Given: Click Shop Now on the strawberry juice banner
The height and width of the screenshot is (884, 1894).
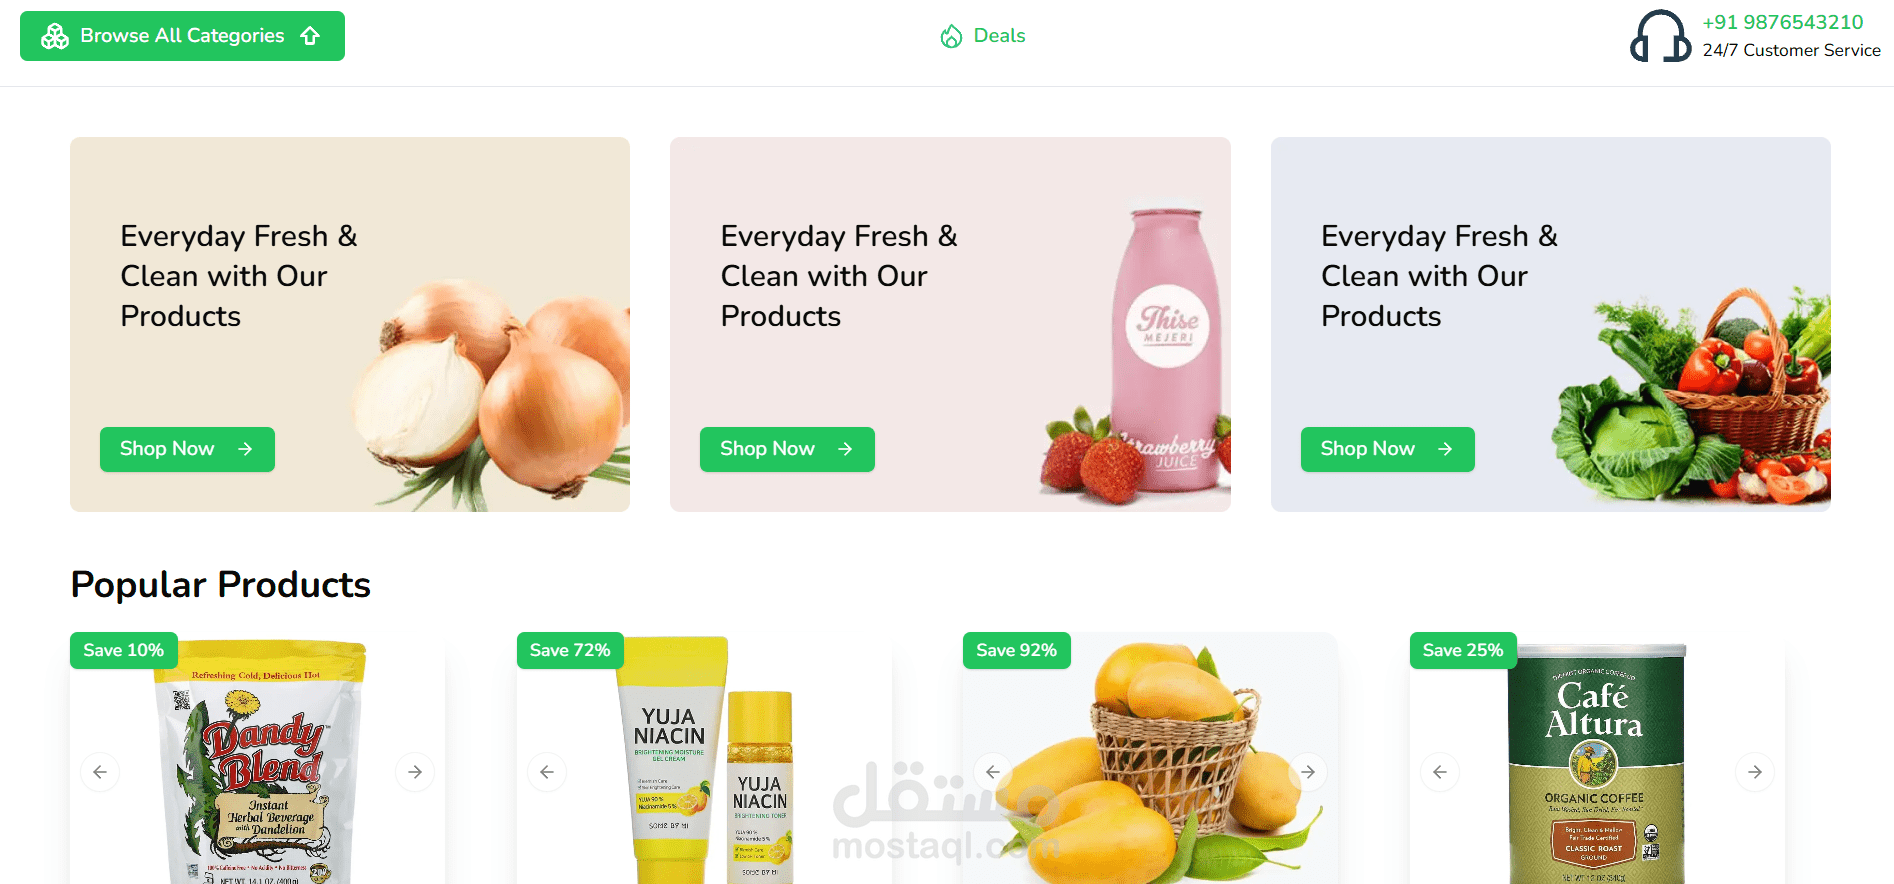Looking at the screenshot, I should click(x=787, y=449).
